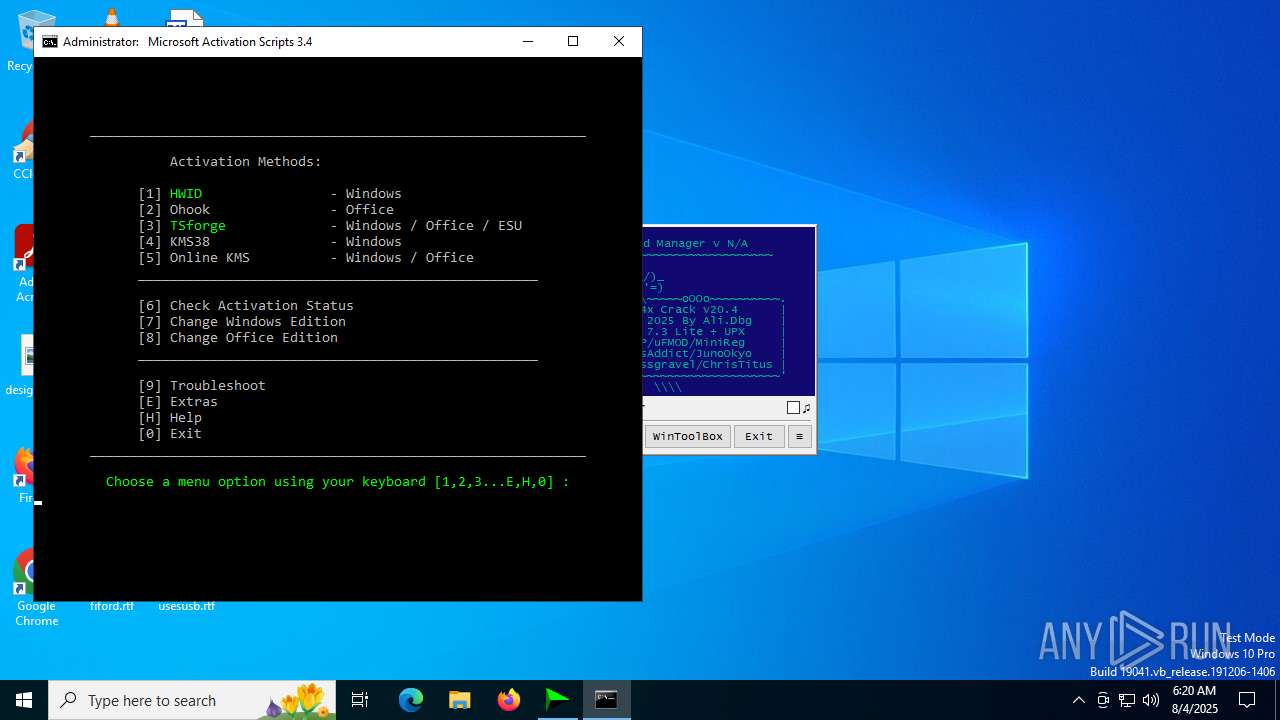Open the Action Center notifications icon

point(1247,700)
